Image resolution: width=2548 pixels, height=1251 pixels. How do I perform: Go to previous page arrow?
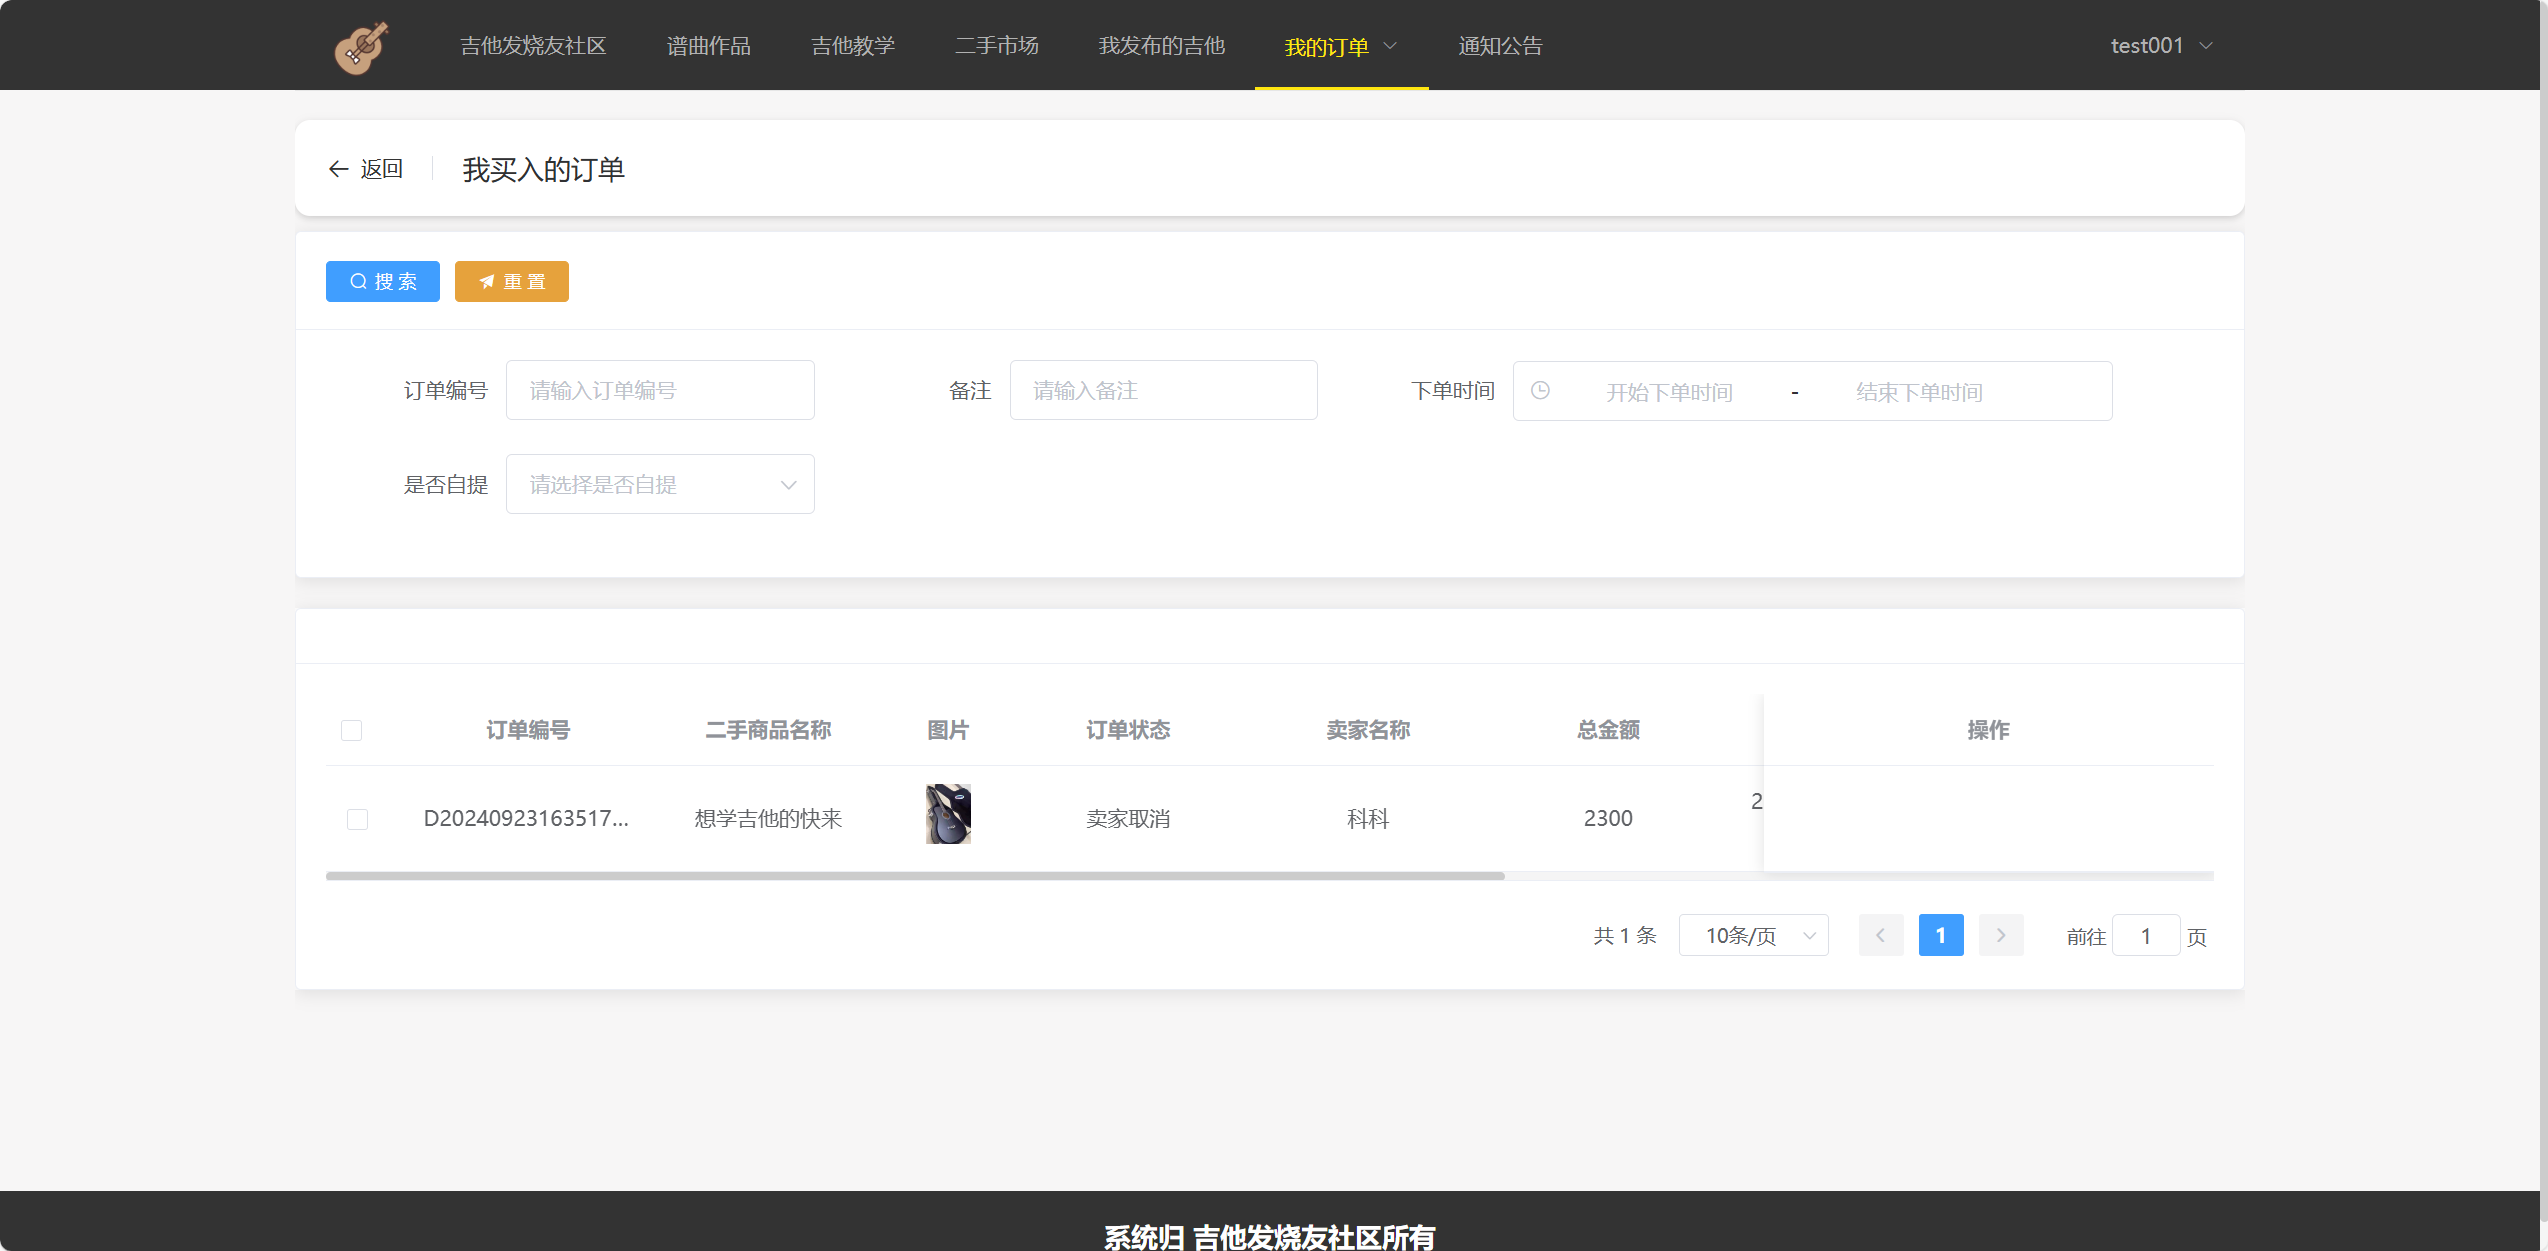[1880, 936]
